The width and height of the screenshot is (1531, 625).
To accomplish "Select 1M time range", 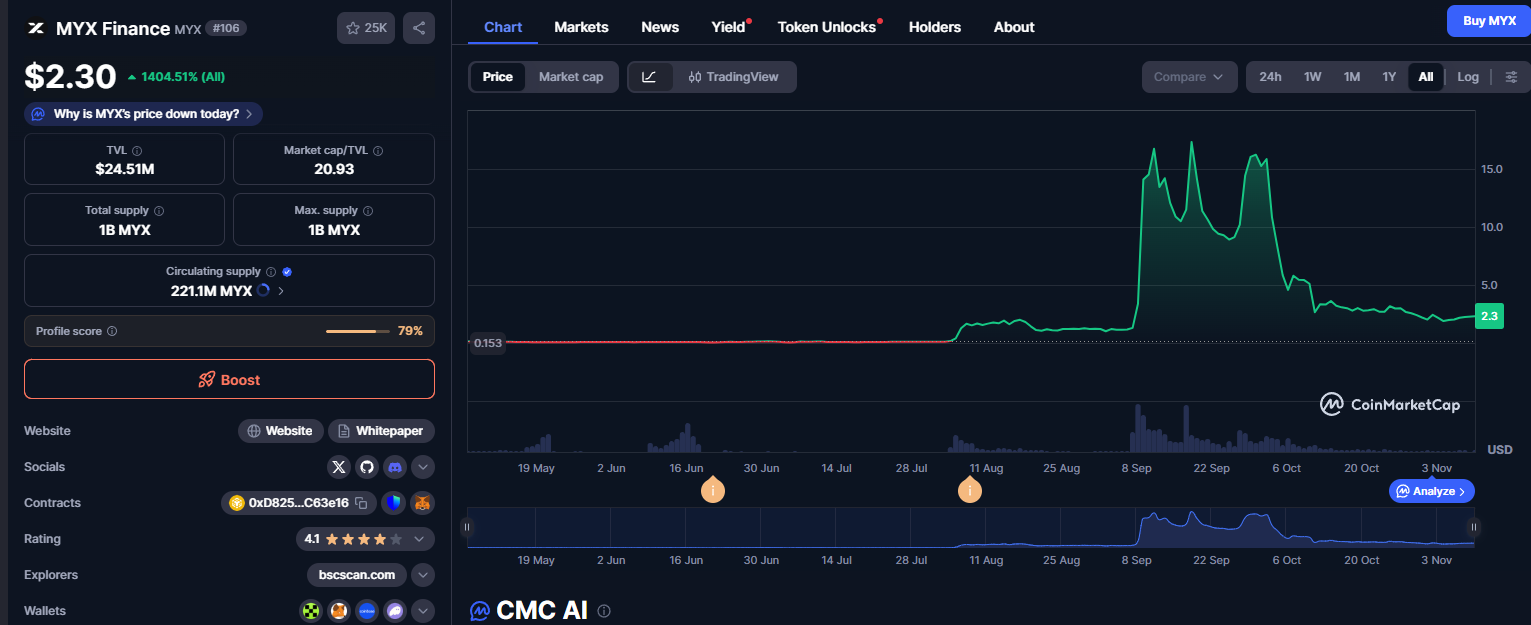I will pos(1352,77).
